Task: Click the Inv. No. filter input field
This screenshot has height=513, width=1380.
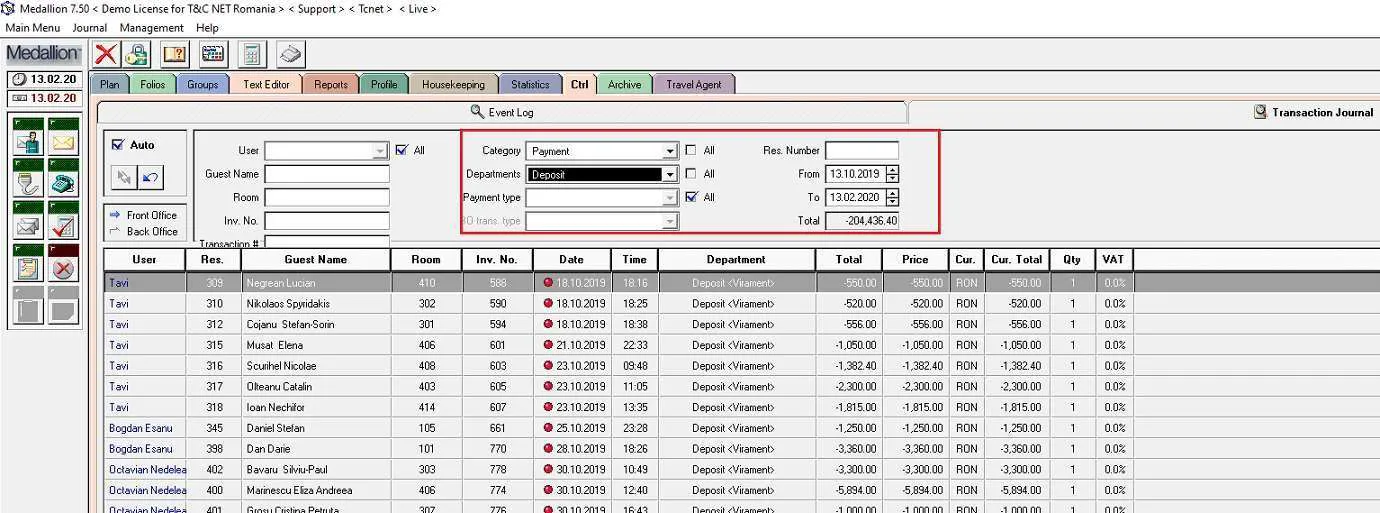Action: pyautogui.click(x=327, y=221)
